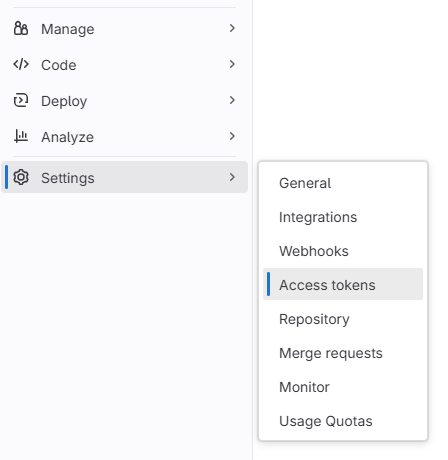The width and height of the screenshot is (448, 460).
Task: Click the Analyze text label in sidebar
Action: [x=67, y=137]
